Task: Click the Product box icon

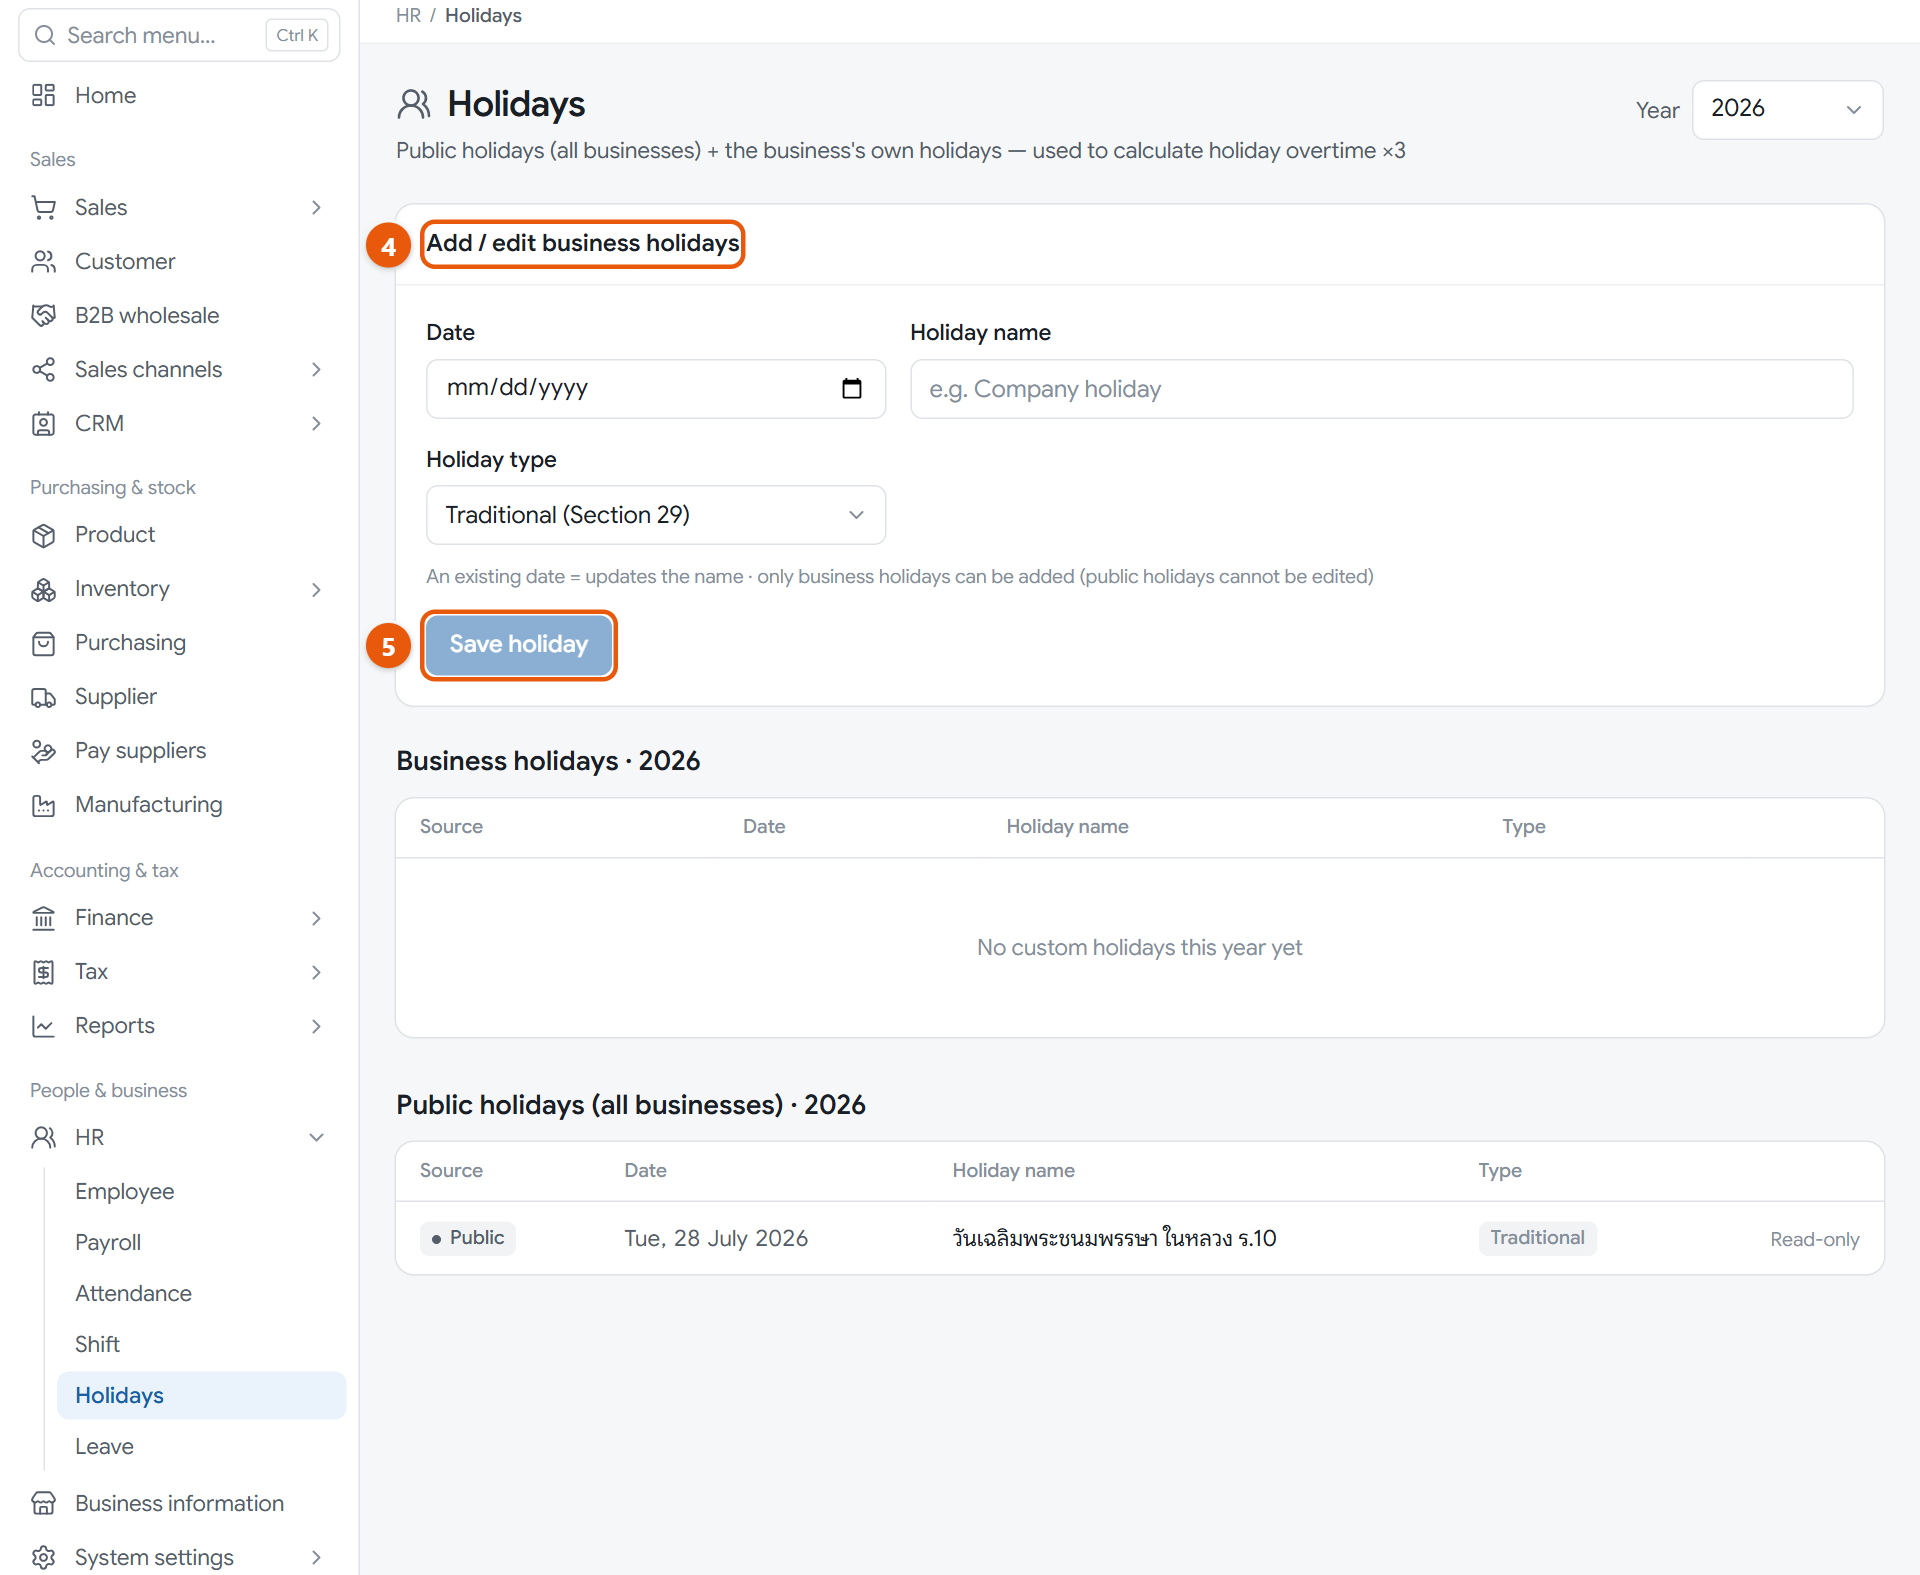Action: [43, 535]
